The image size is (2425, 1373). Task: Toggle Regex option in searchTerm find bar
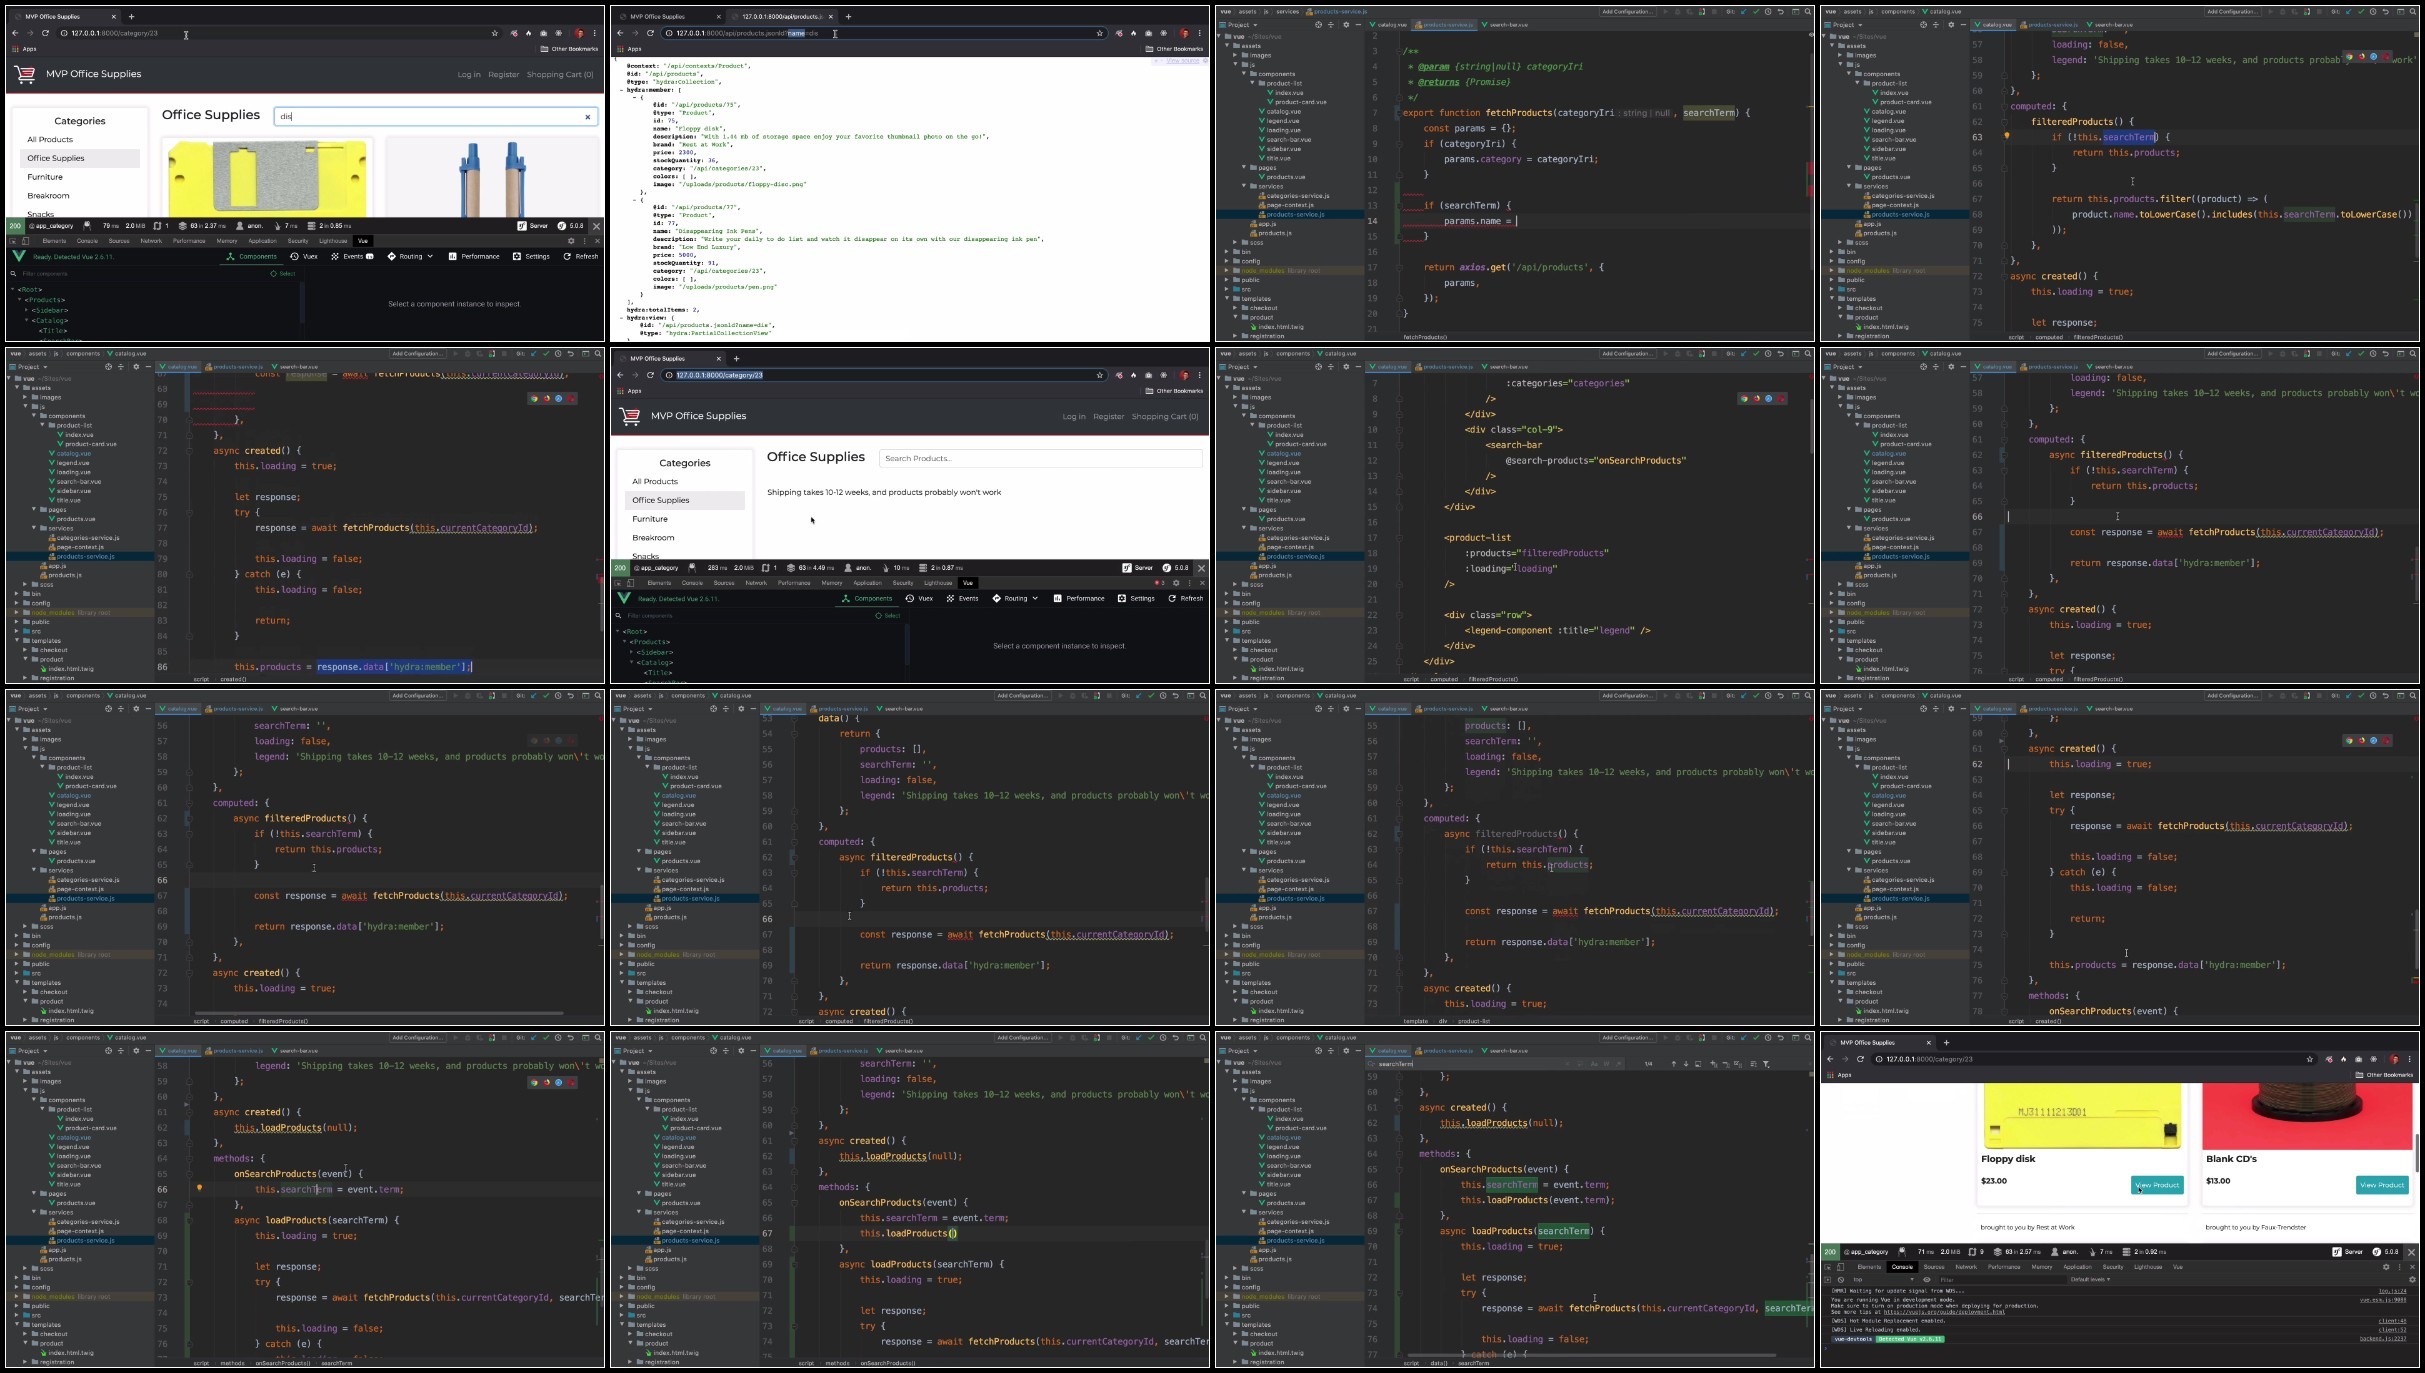pos(1619,1064)
